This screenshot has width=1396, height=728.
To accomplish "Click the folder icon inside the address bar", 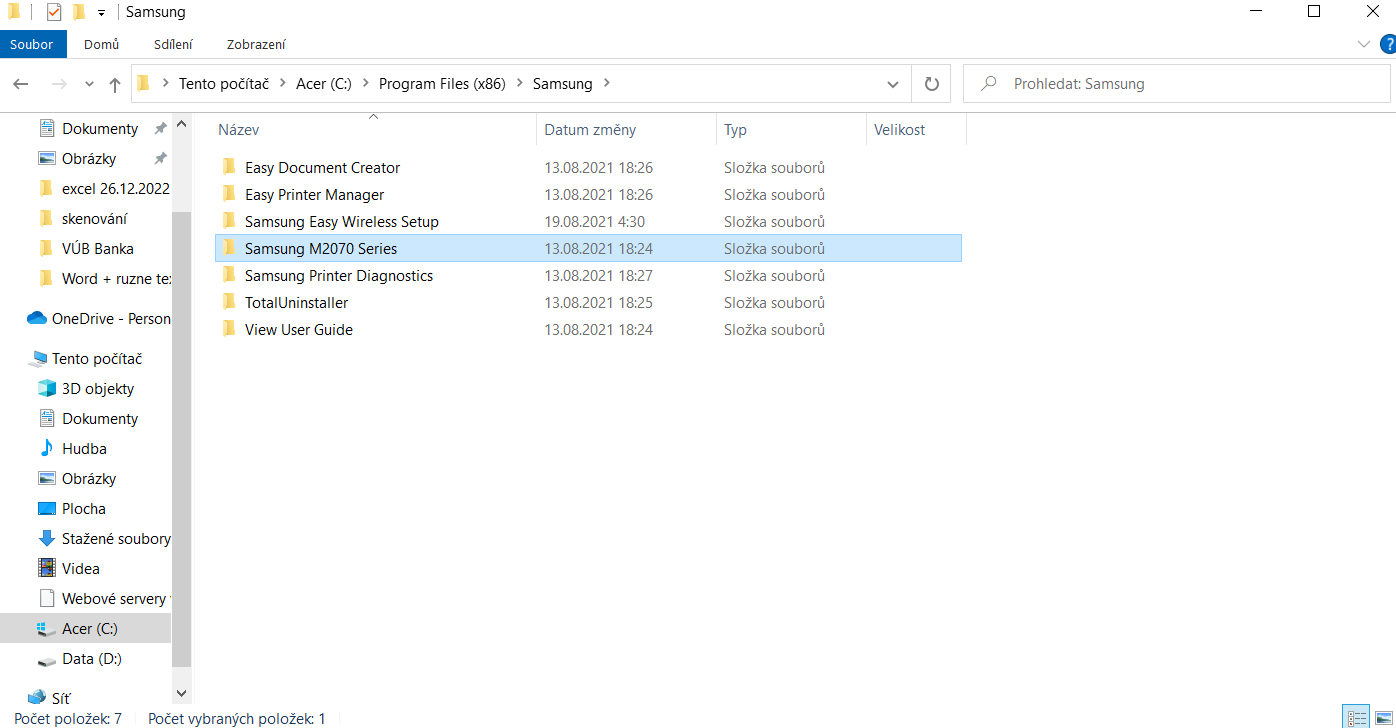I will [x=143, y=84].
